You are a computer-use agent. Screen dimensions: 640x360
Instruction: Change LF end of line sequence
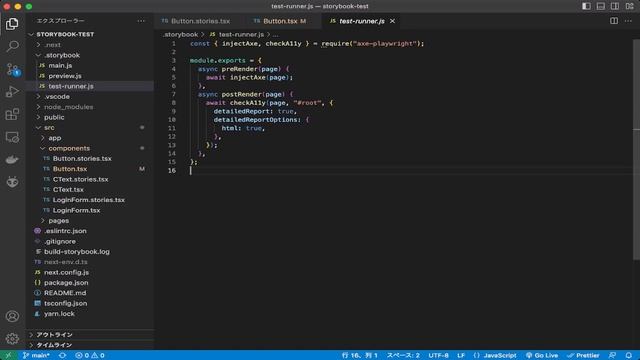pos(461,355)
